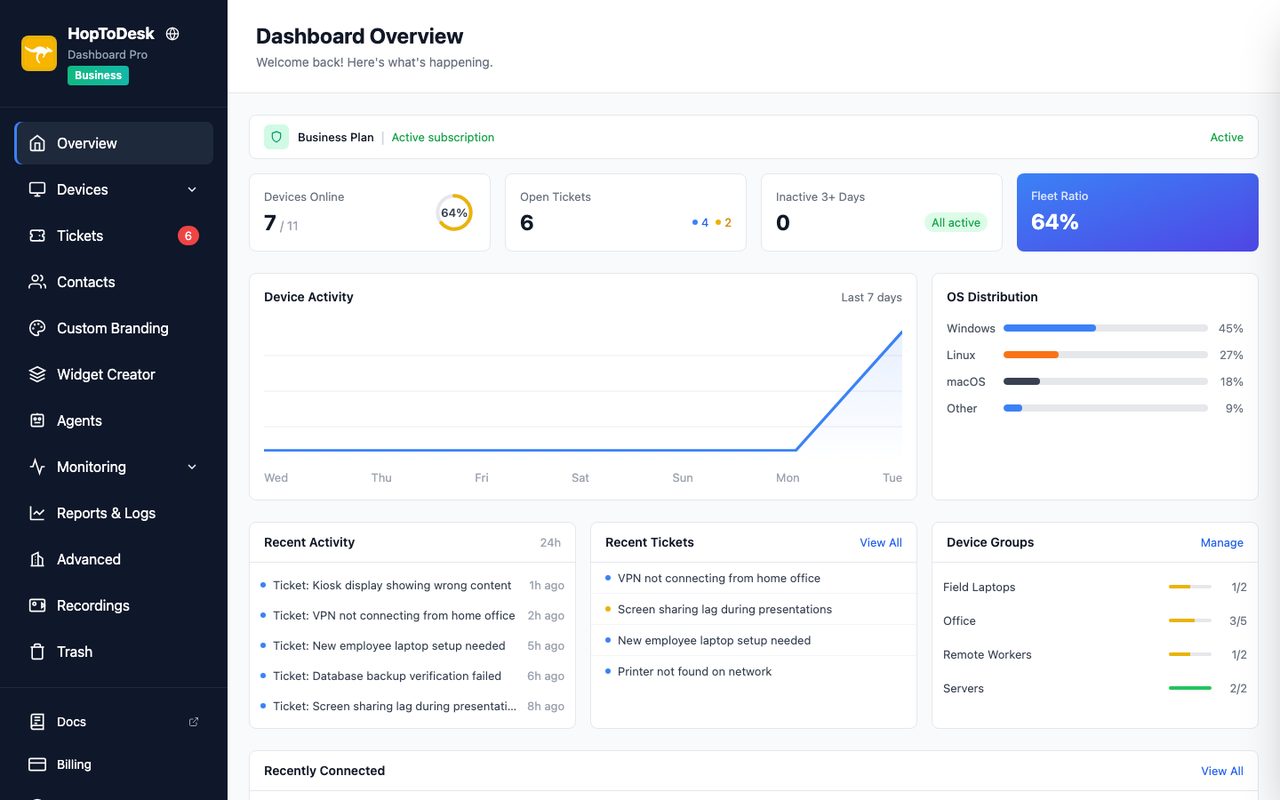Click the Inactive 3+ Days card
1280x800 pixels.
coord(882,213)
